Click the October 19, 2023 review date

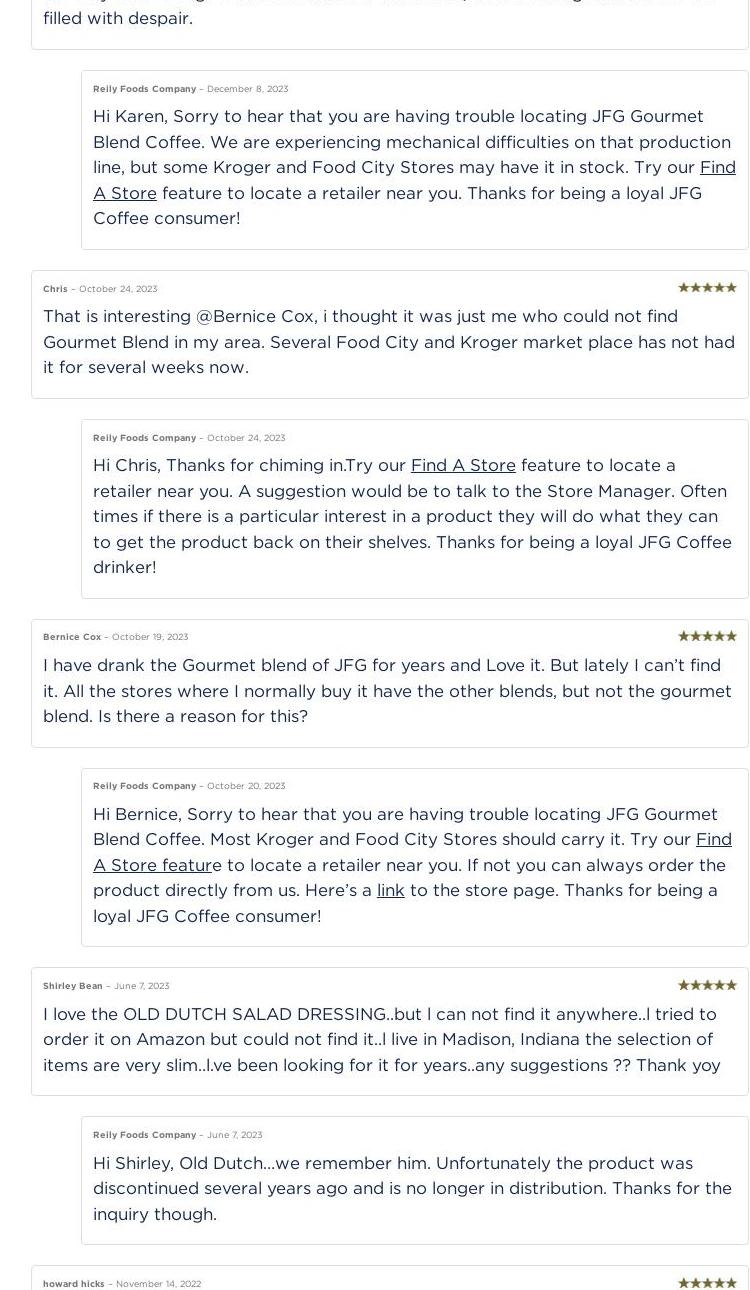tap(150, 637)
